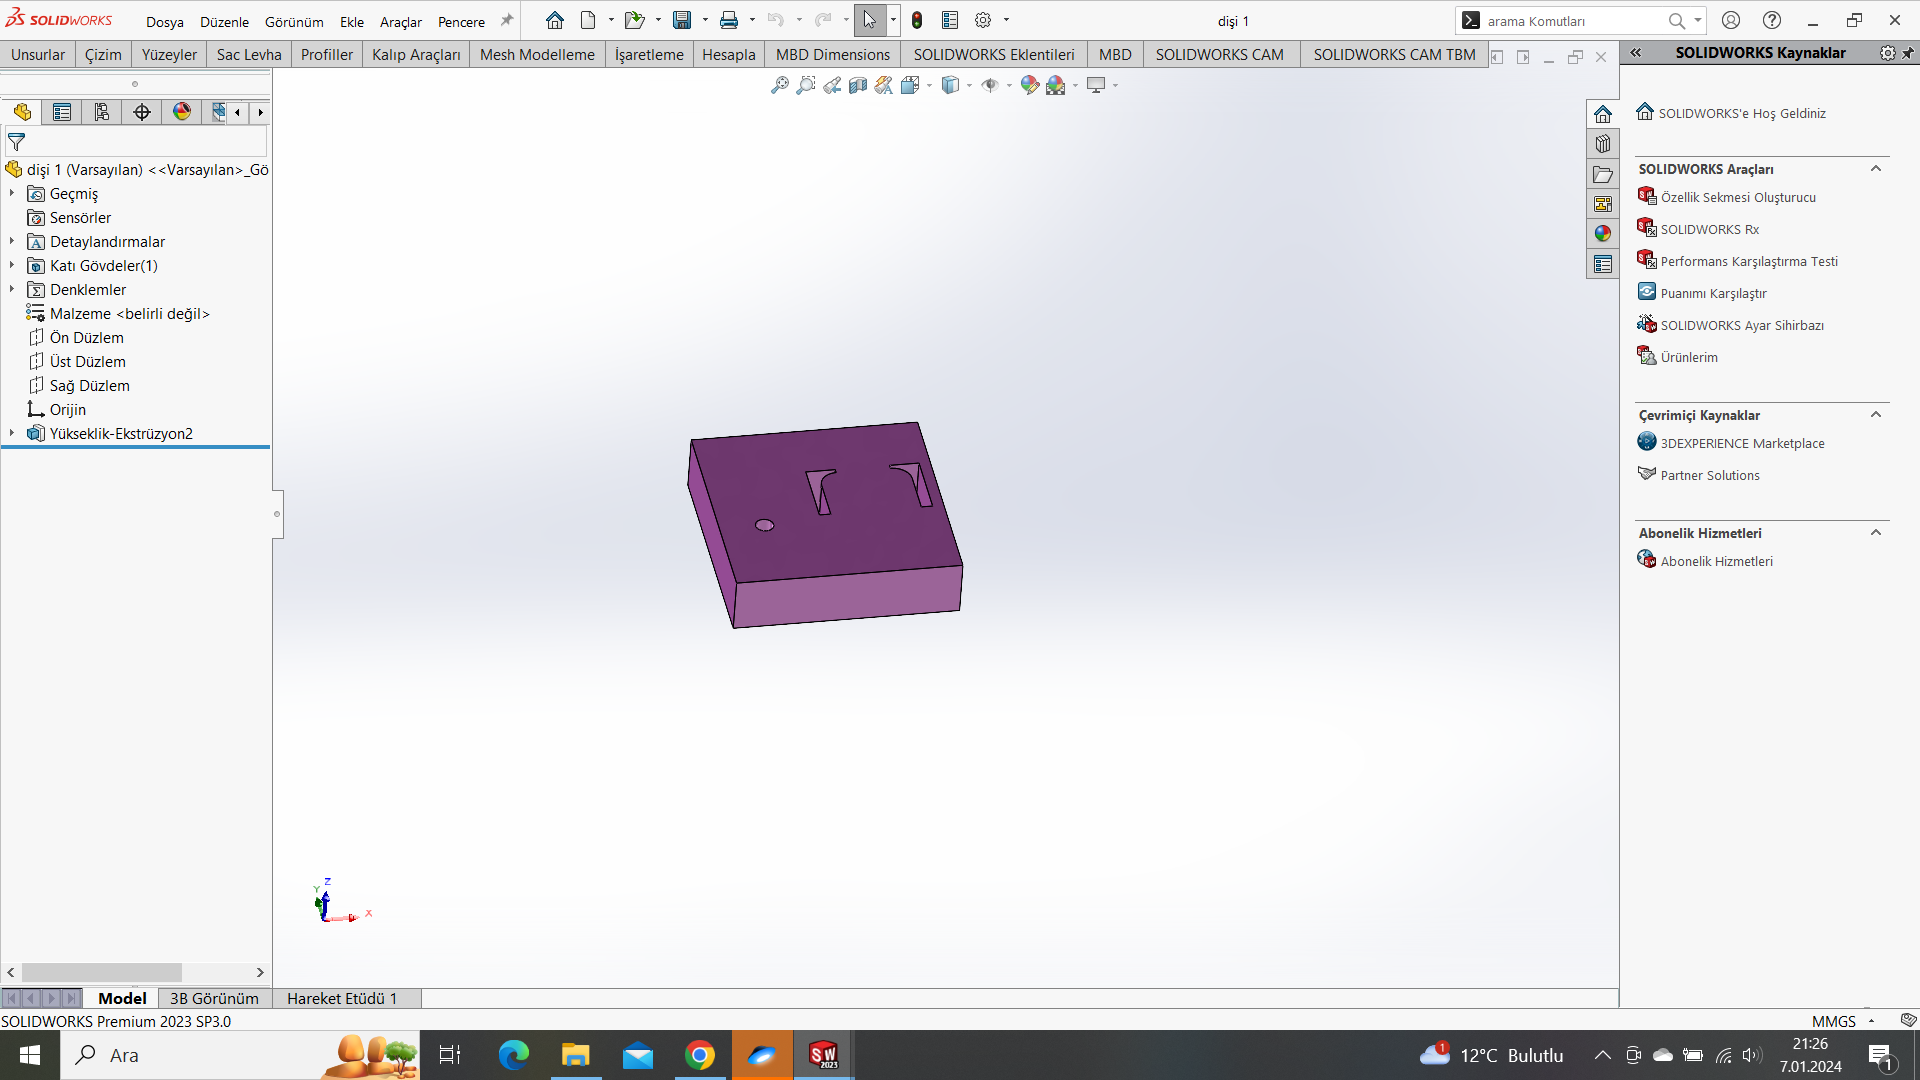Collapse the SOLIDWORKS Araçları section
Viewport: 1920px width, 1080px height.
(x=1876, y=169)
